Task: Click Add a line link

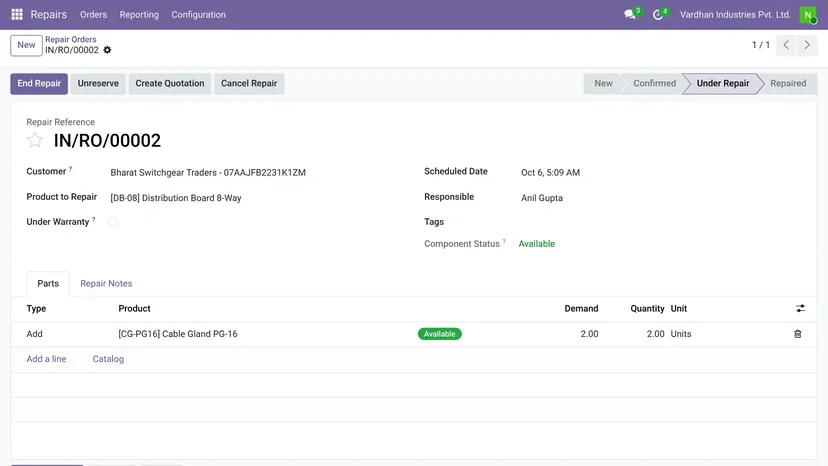Action: point(46,359)
